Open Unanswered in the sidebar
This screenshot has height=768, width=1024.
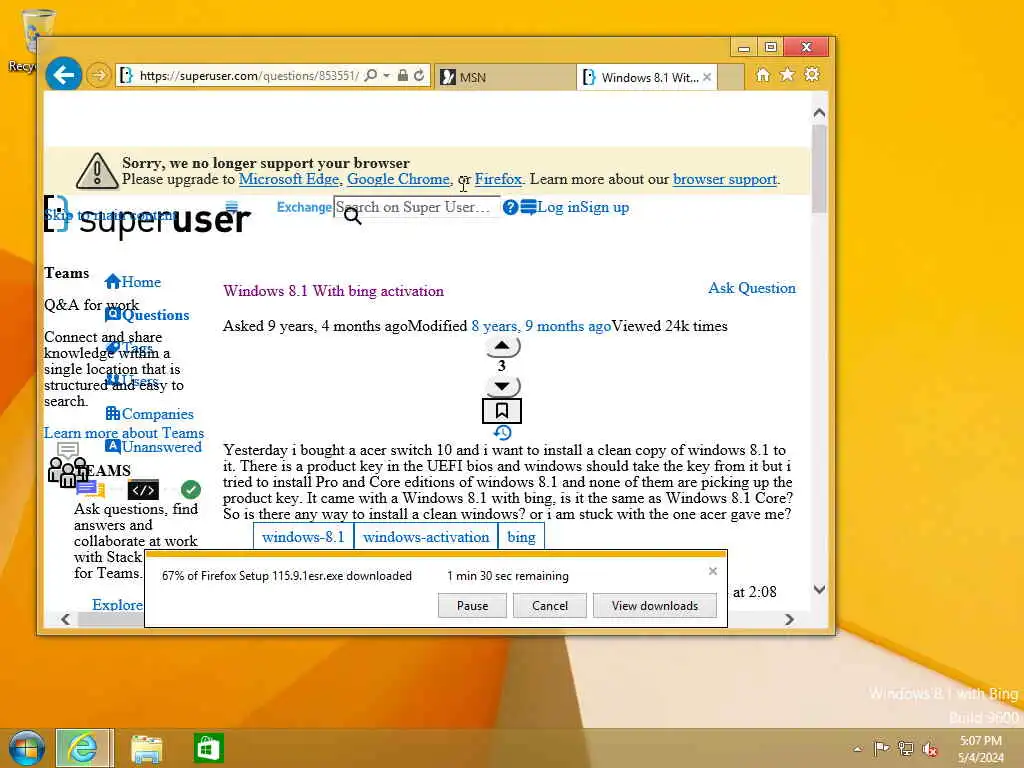point(153,447)
